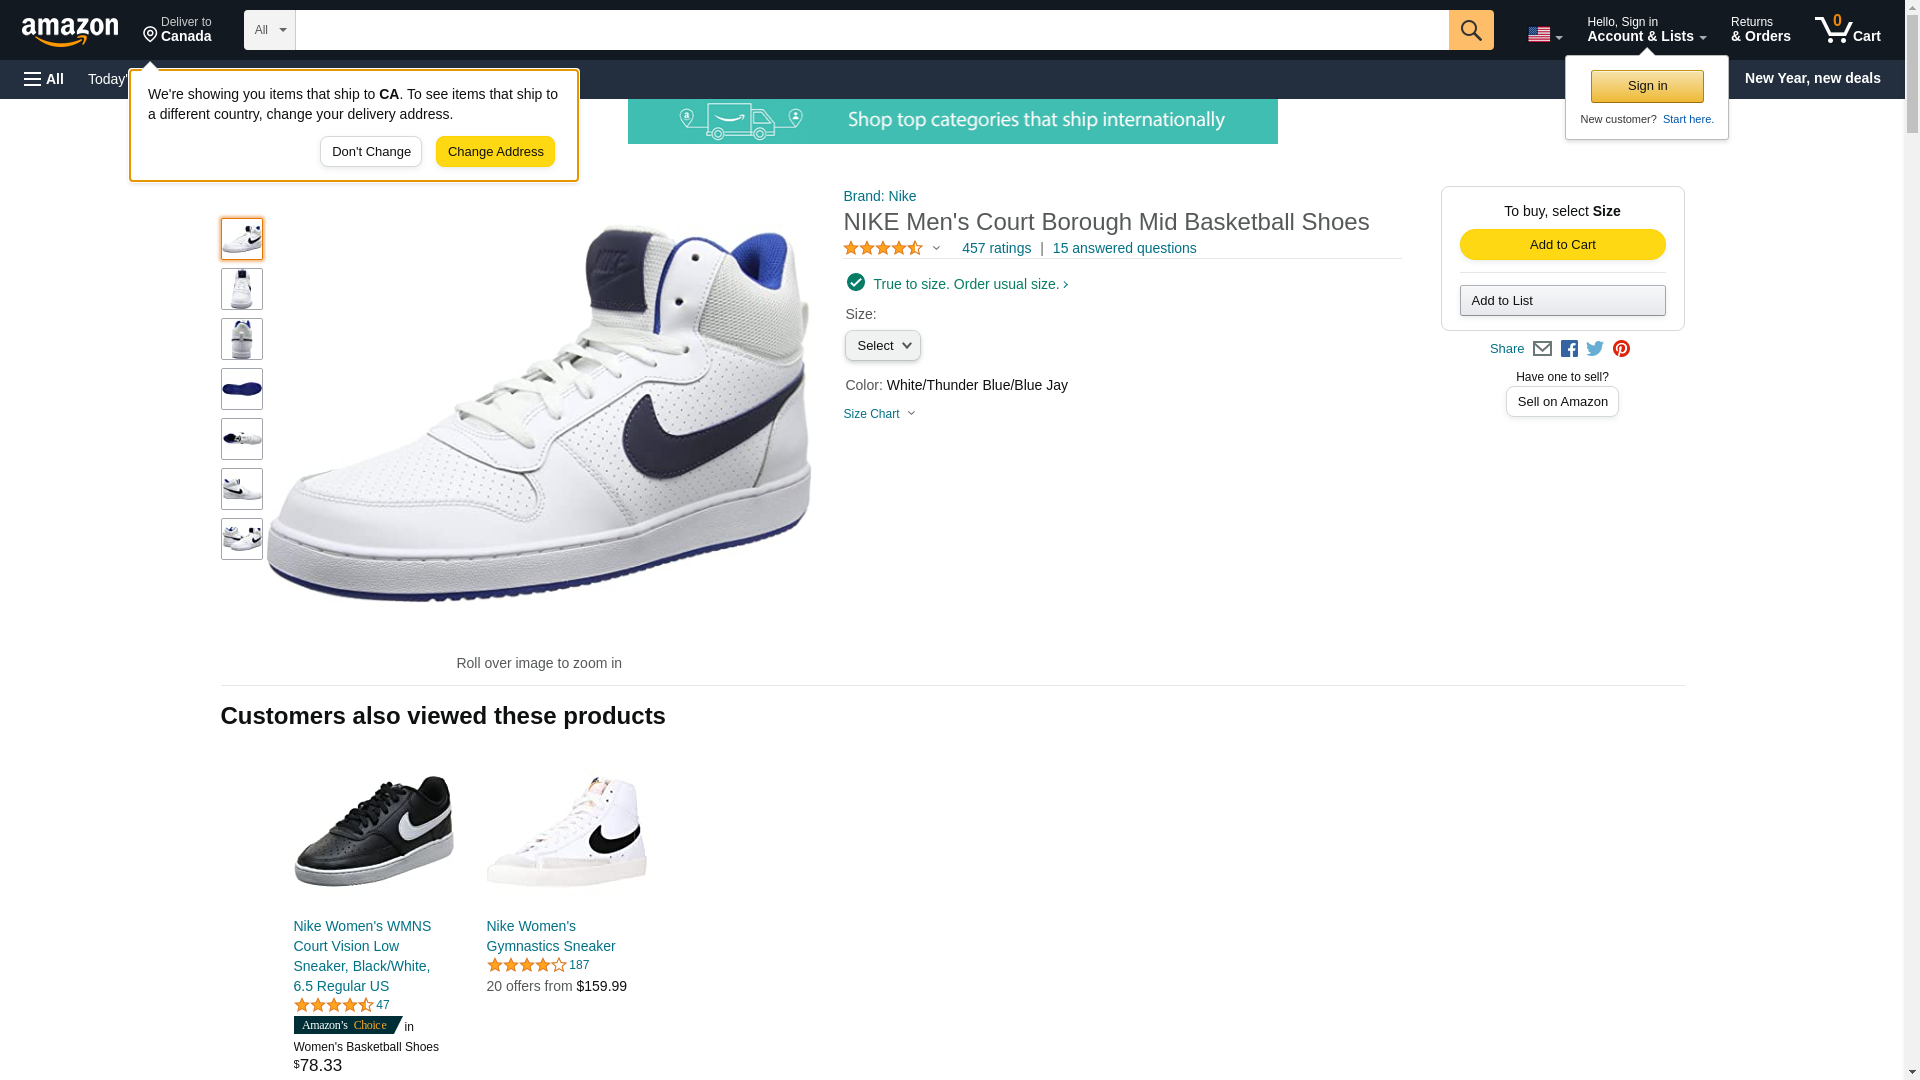Open Returns & Orders menu item
1920x1080 pixels.
(1760, 30)
